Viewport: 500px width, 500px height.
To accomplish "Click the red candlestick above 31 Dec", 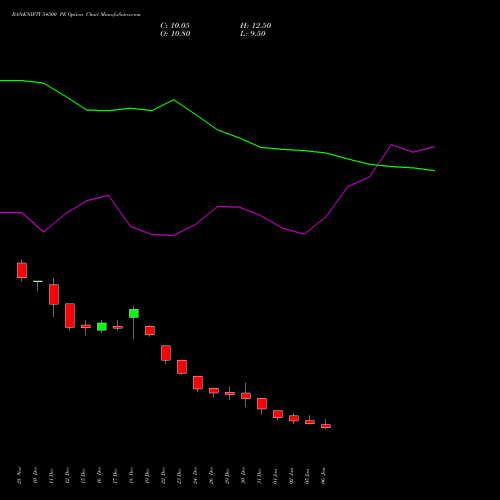I will 262,404.
